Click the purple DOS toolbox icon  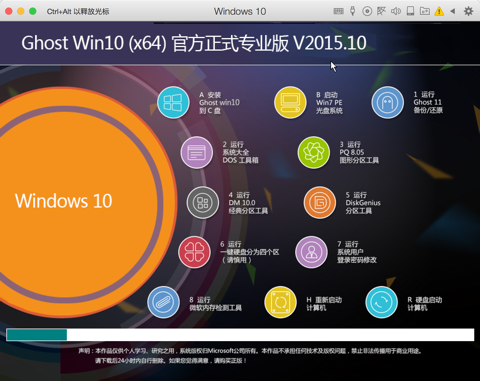(197, 152)
